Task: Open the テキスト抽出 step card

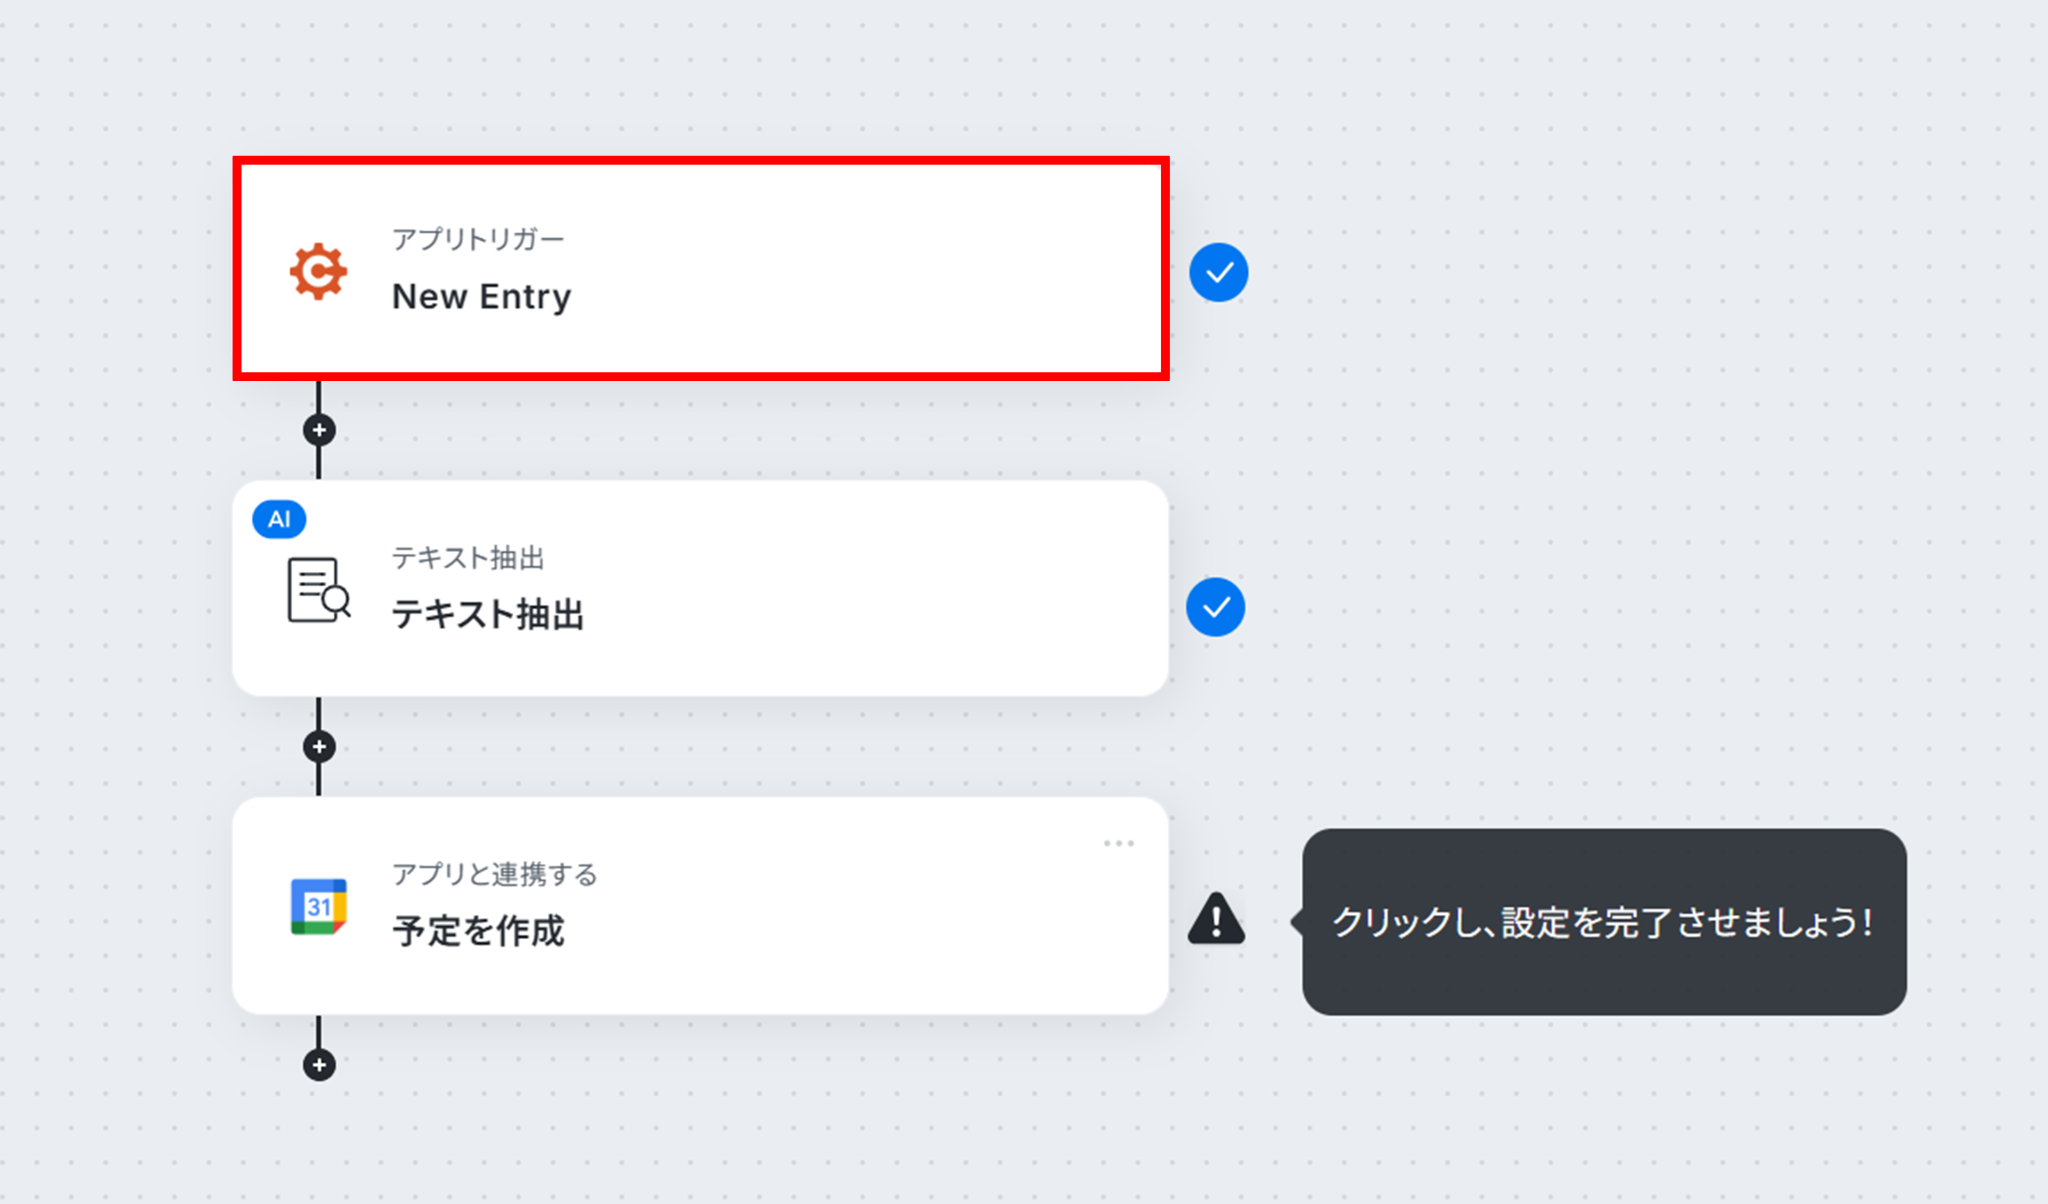Action: [700, 588]
